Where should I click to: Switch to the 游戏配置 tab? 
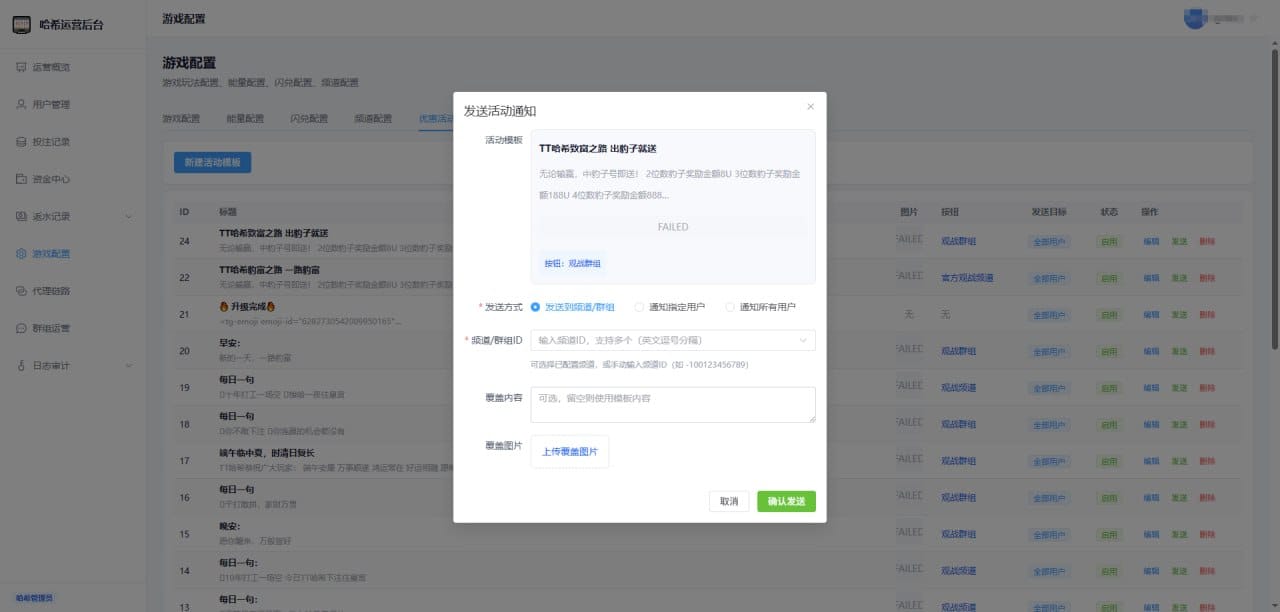[x=181, y=118]
